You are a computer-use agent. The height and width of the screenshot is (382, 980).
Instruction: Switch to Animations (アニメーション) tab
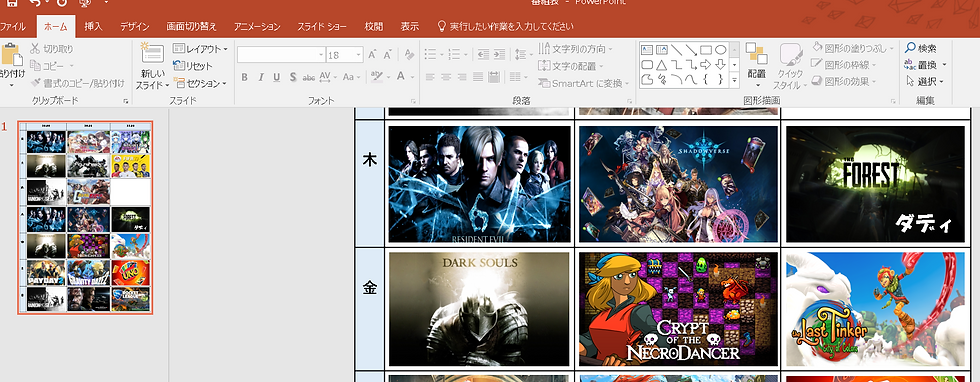257,27
